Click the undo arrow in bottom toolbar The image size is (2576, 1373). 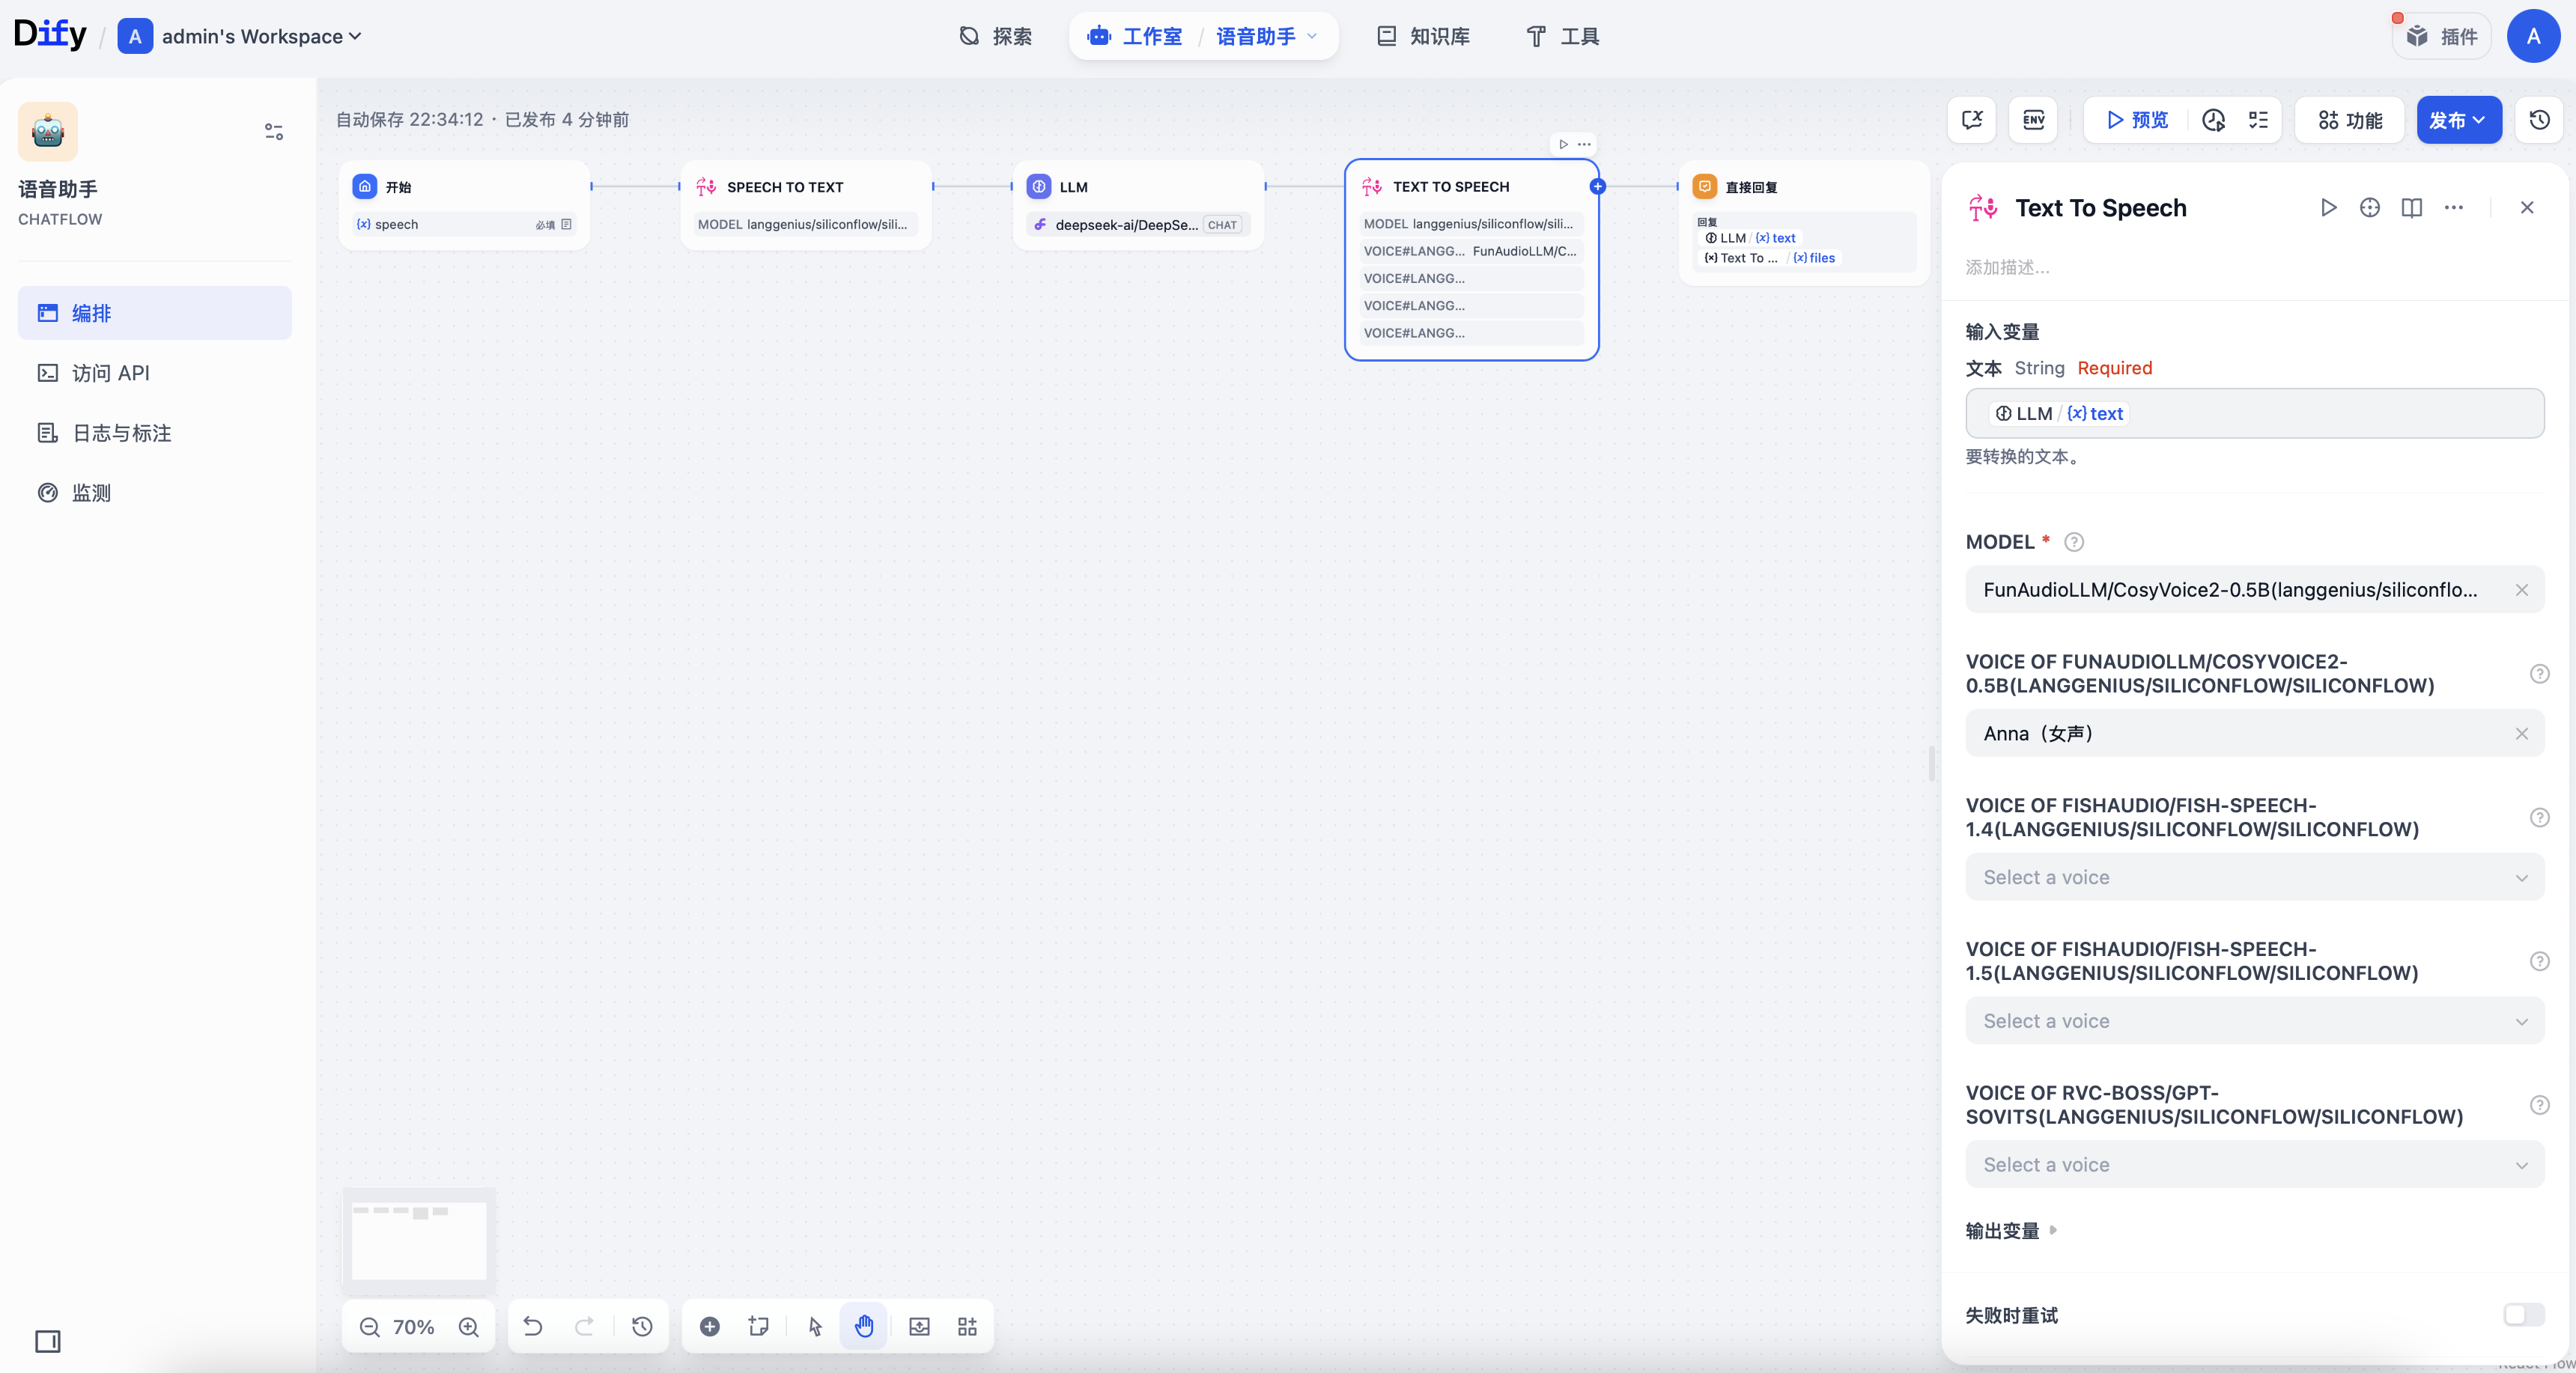pos(533,1327)
